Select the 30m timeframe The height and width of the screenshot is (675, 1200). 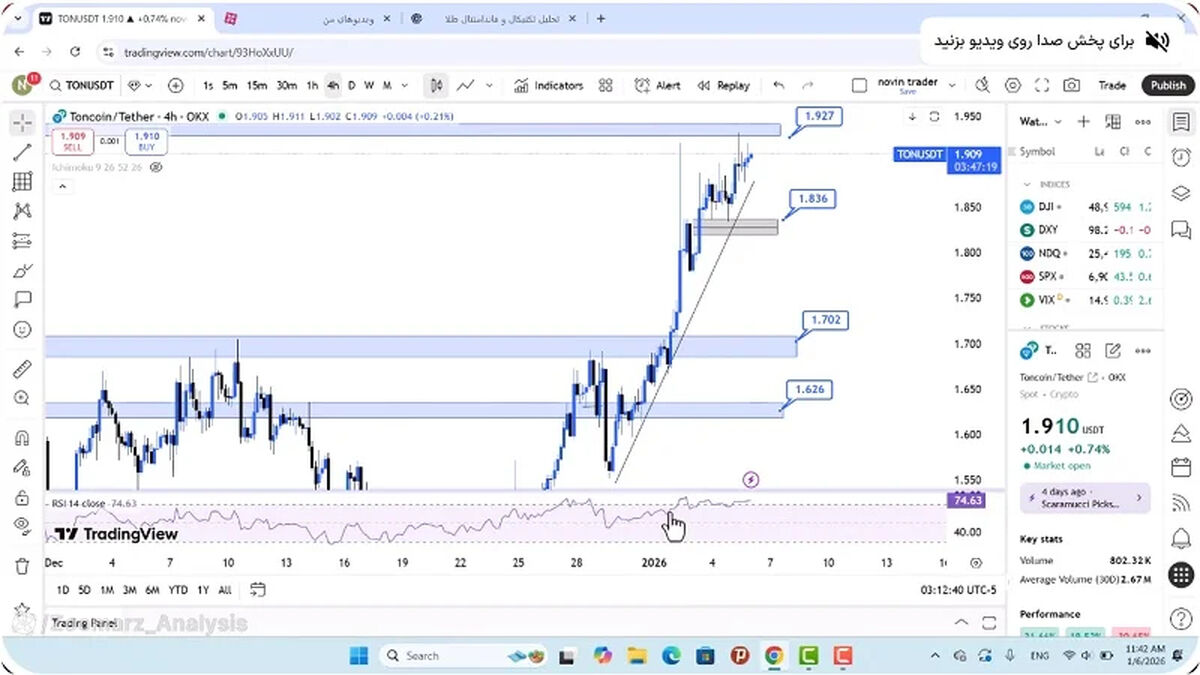click(287, 86)
